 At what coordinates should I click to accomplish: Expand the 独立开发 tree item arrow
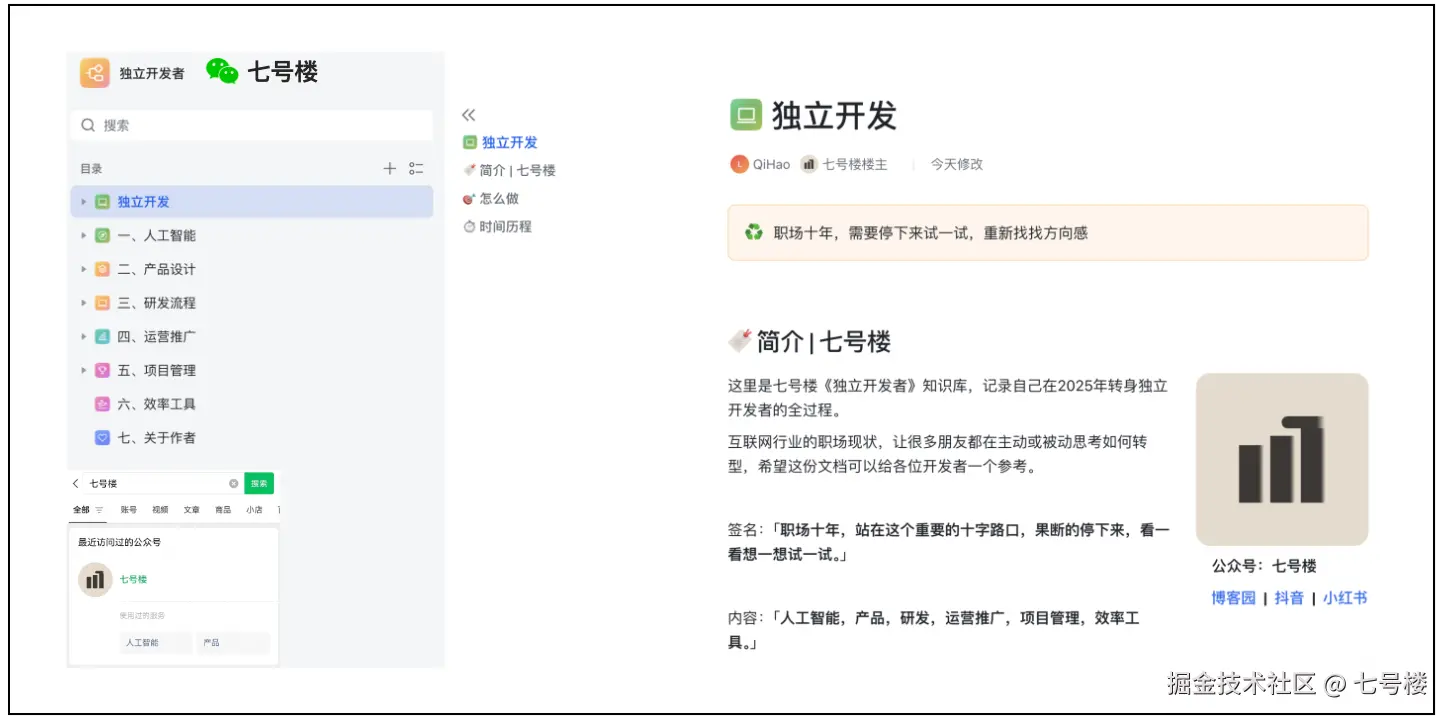84,202
